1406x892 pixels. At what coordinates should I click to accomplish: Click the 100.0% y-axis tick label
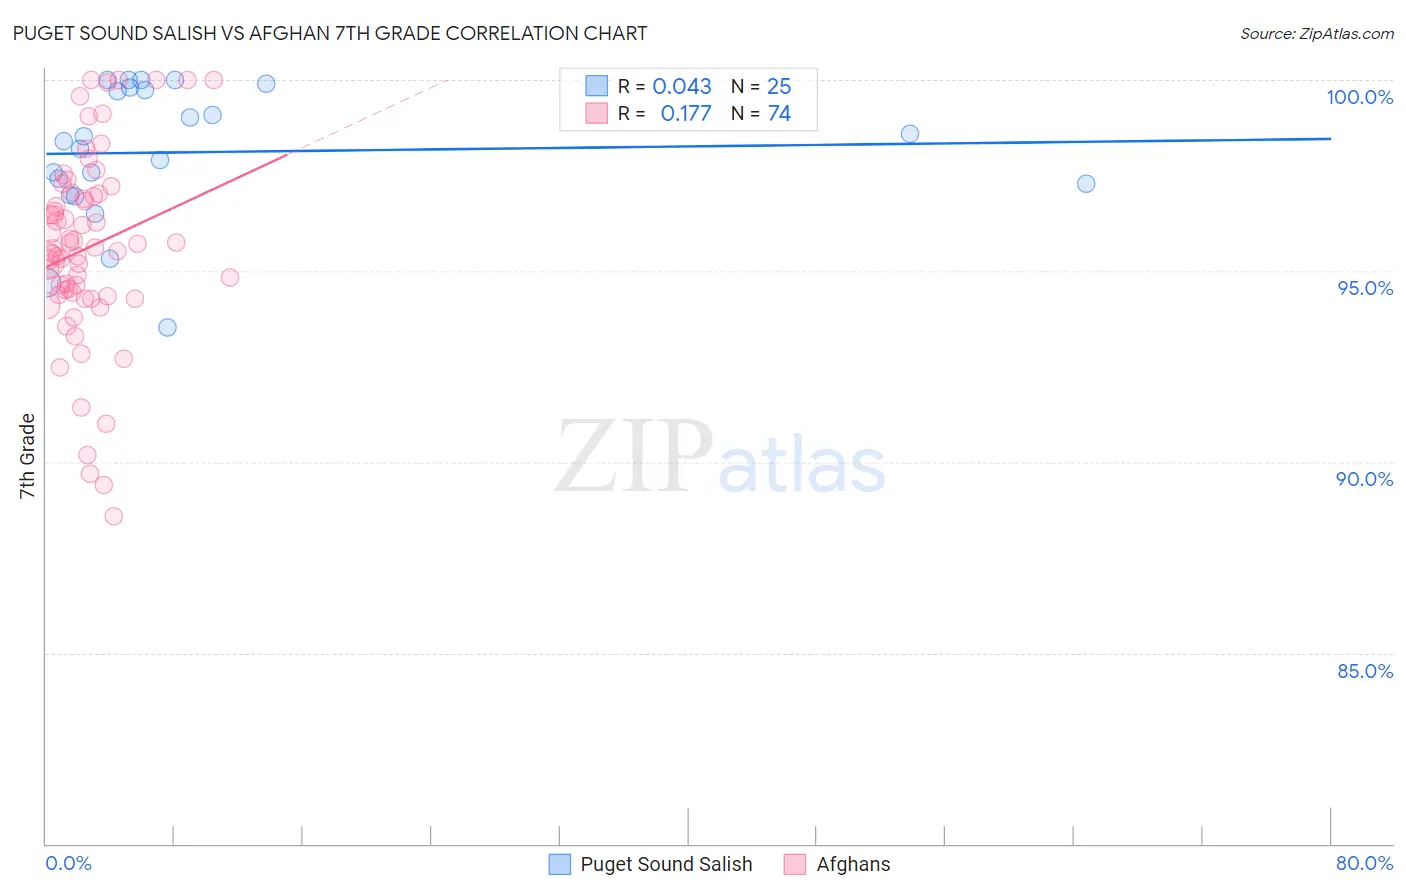(1360, 97)
